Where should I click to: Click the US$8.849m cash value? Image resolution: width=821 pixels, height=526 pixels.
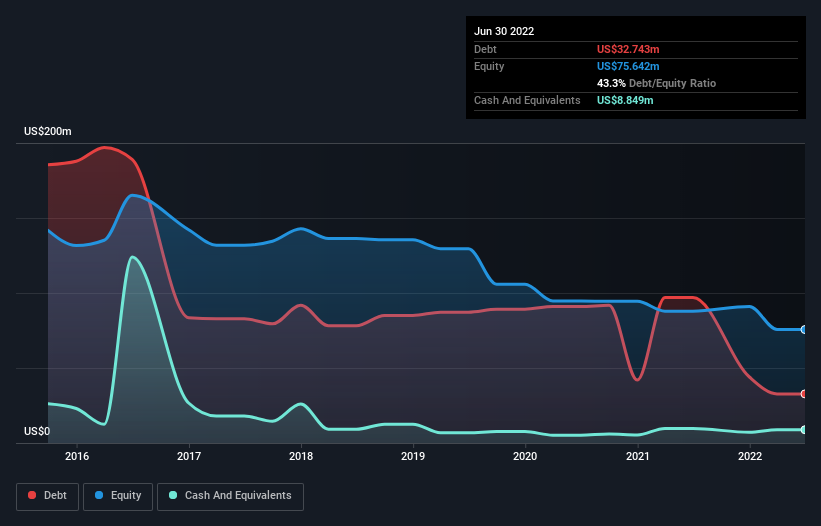point(625,100)
